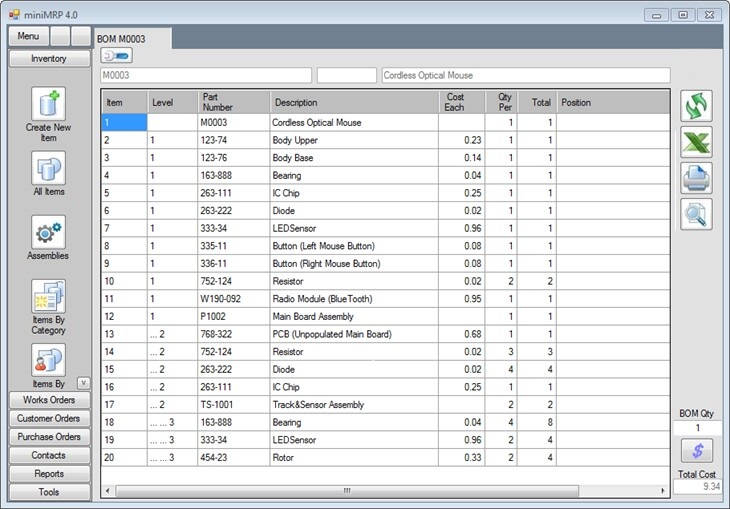This screenshot has height=509, width=730.
Task: Expand sidebar with down arrow button
Action: click(x=83, y=383)
